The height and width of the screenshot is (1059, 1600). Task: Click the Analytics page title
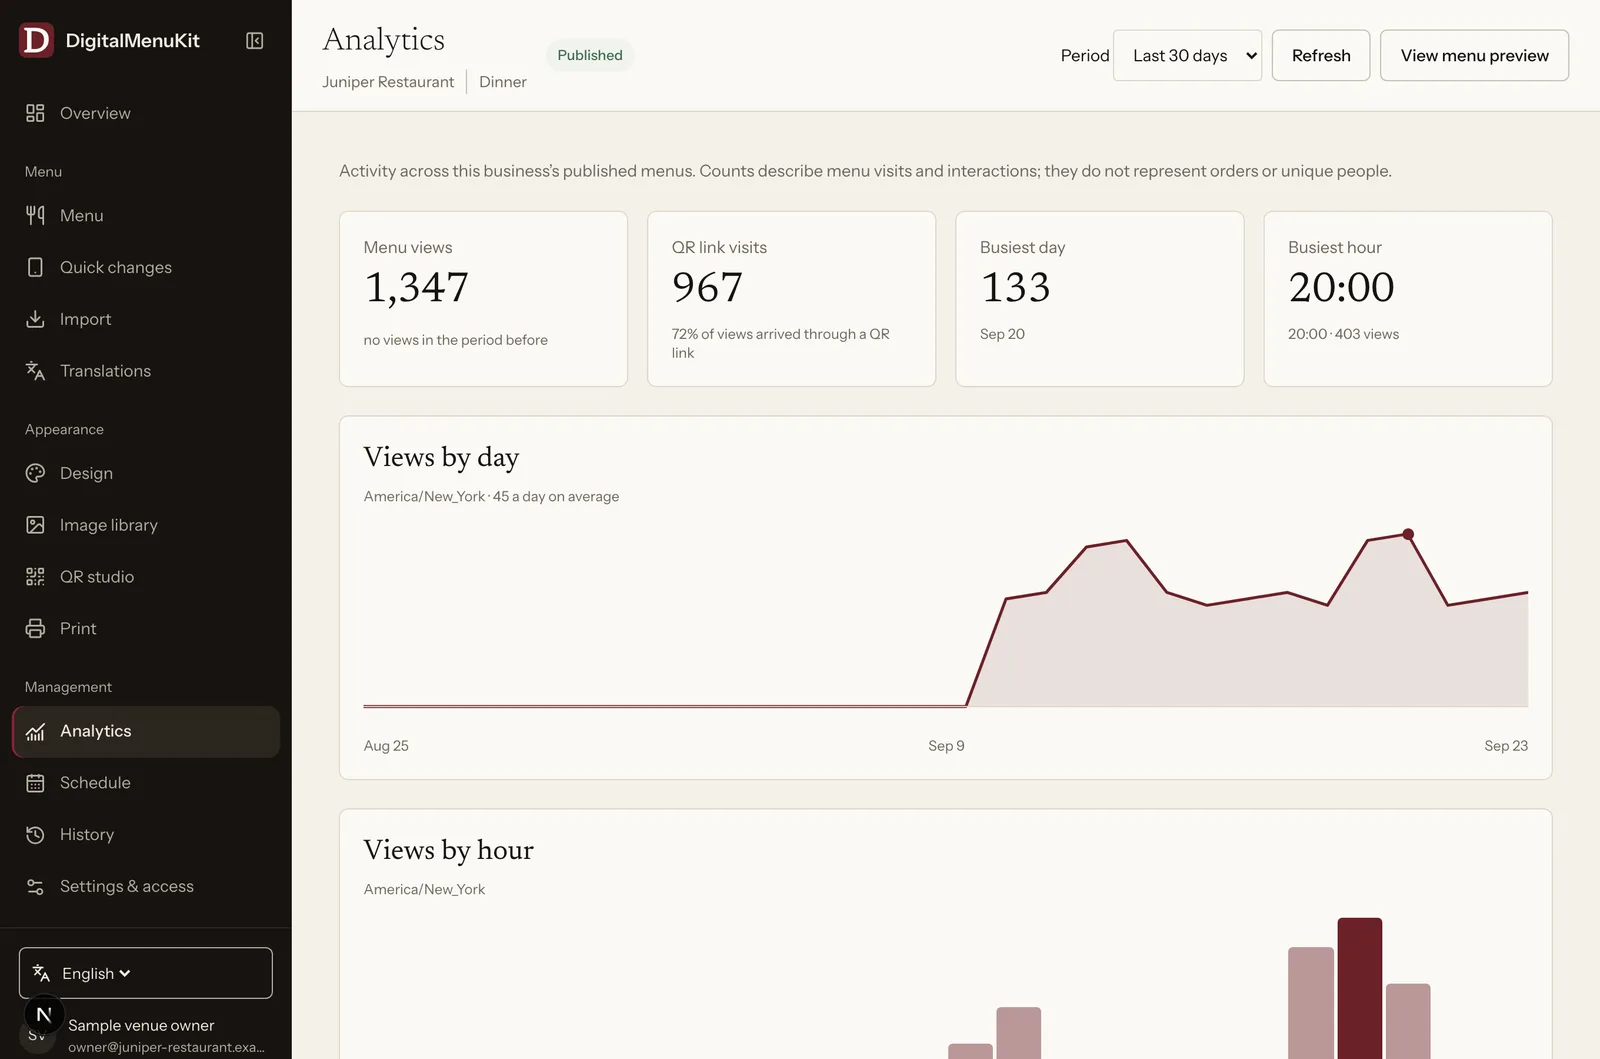pos(384,39)
